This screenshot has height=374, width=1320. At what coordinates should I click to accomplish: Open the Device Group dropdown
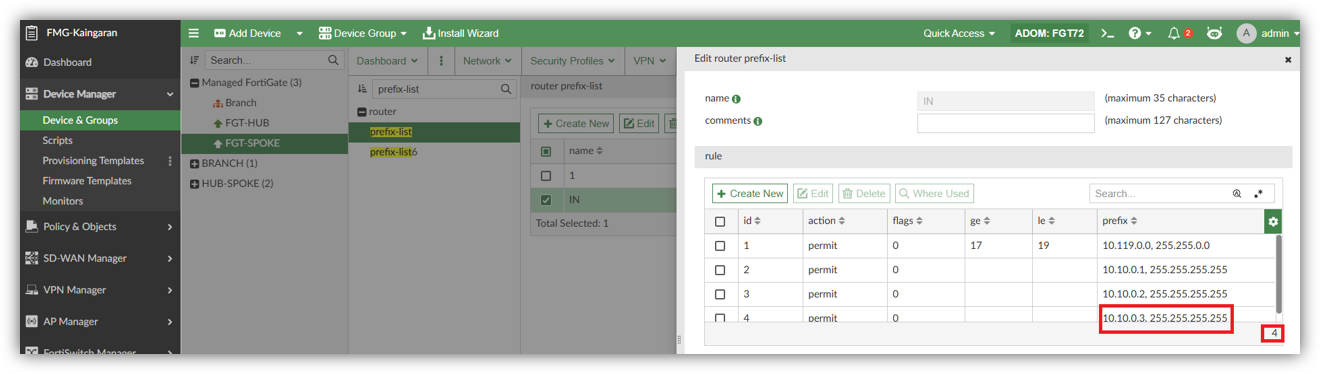pyautogui.click(x=363, y=33)
